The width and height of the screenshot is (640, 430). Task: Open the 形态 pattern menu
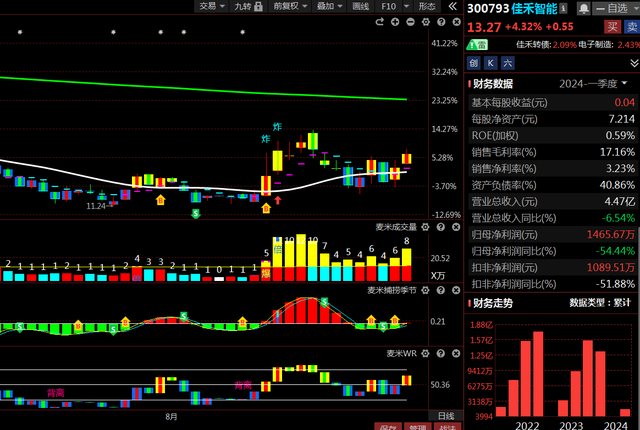427,6
